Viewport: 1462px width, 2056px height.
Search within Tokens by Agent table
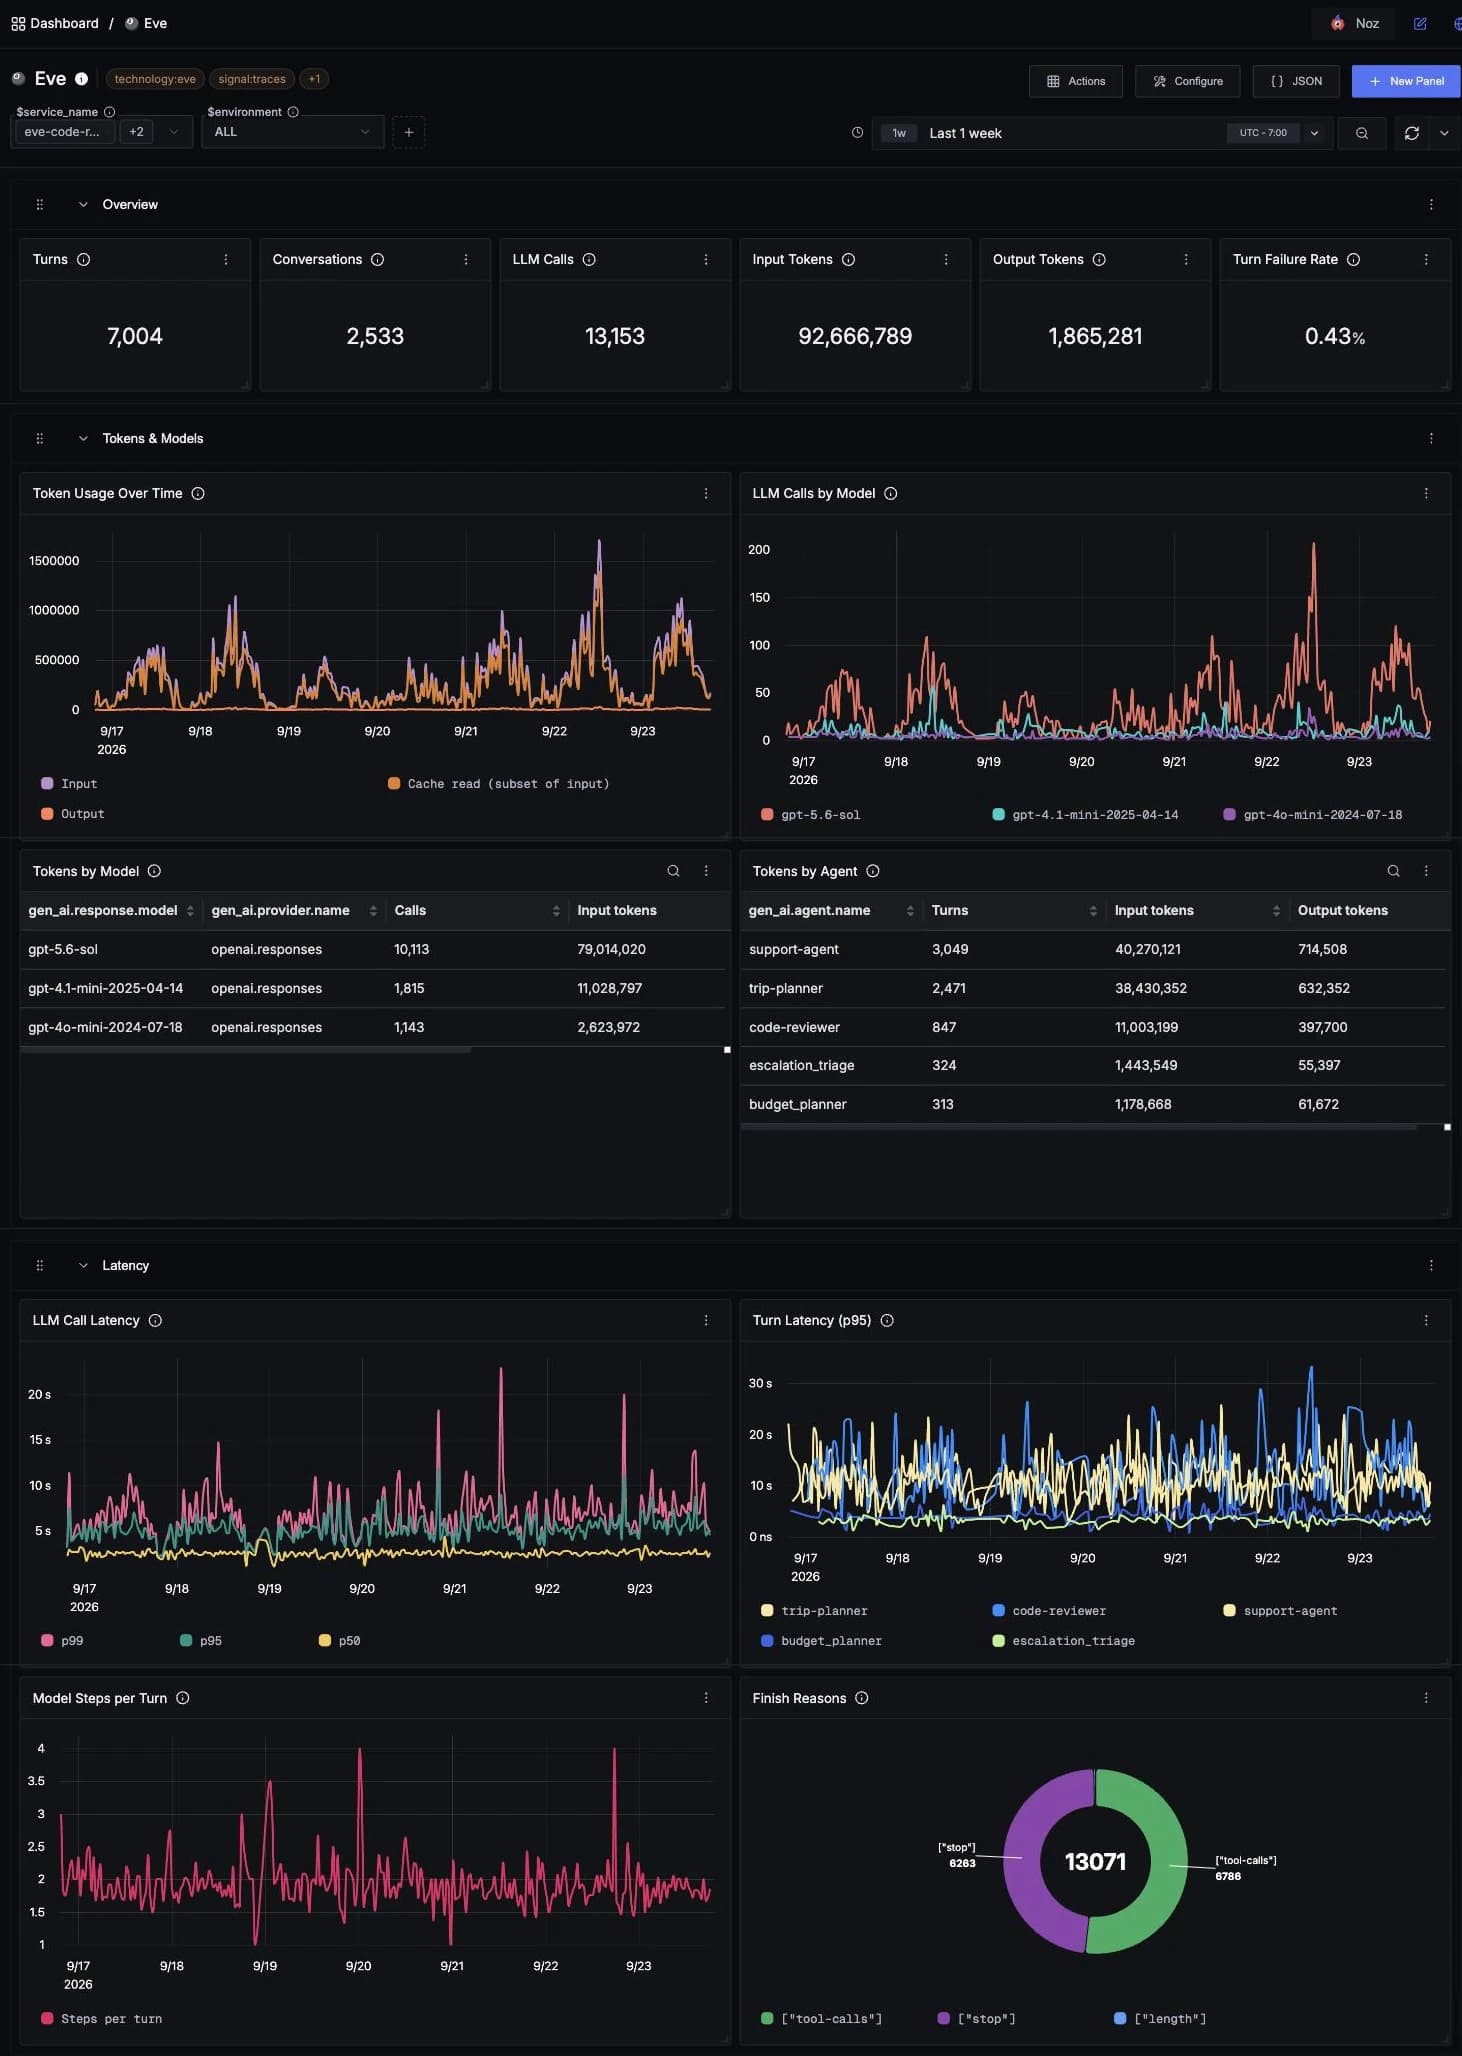coord(1394,871)
